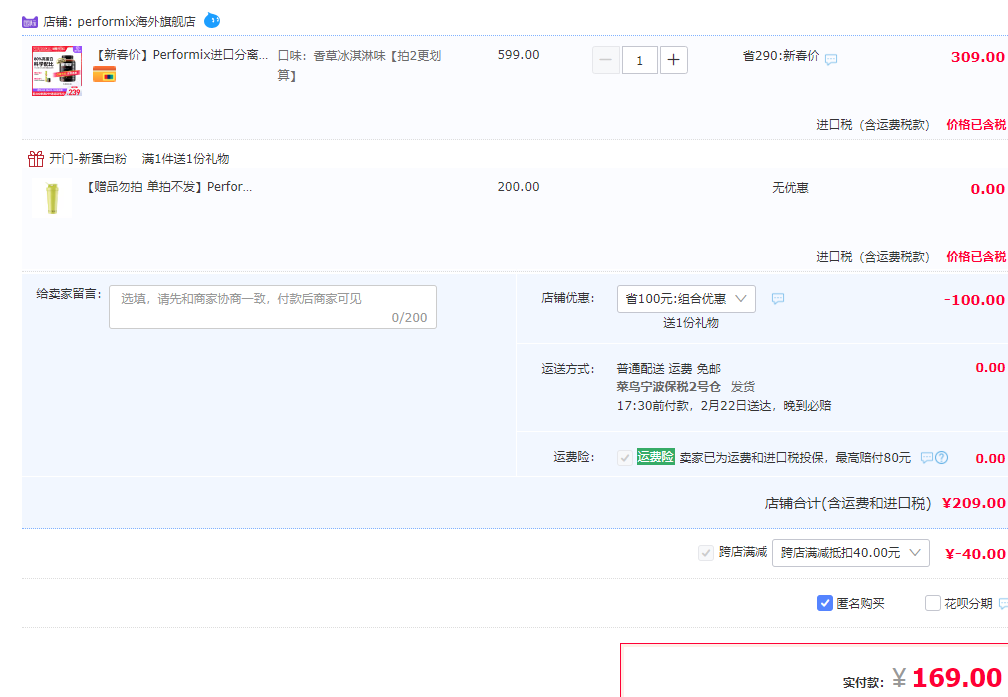Open the help question mark icon for 运费险
The width and height of the screenshot is (1008, 697).
click(941, 458)
